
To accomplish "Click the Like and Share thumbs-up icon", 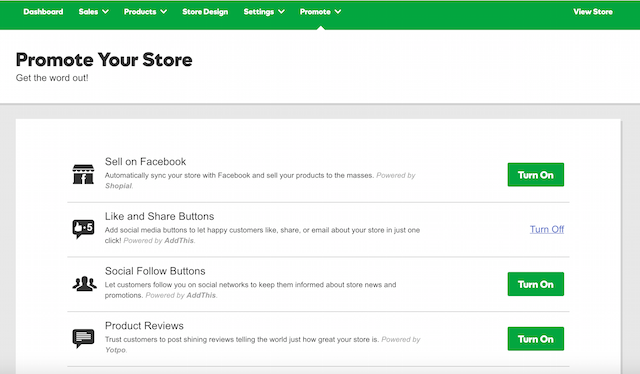I will point(83,229).
